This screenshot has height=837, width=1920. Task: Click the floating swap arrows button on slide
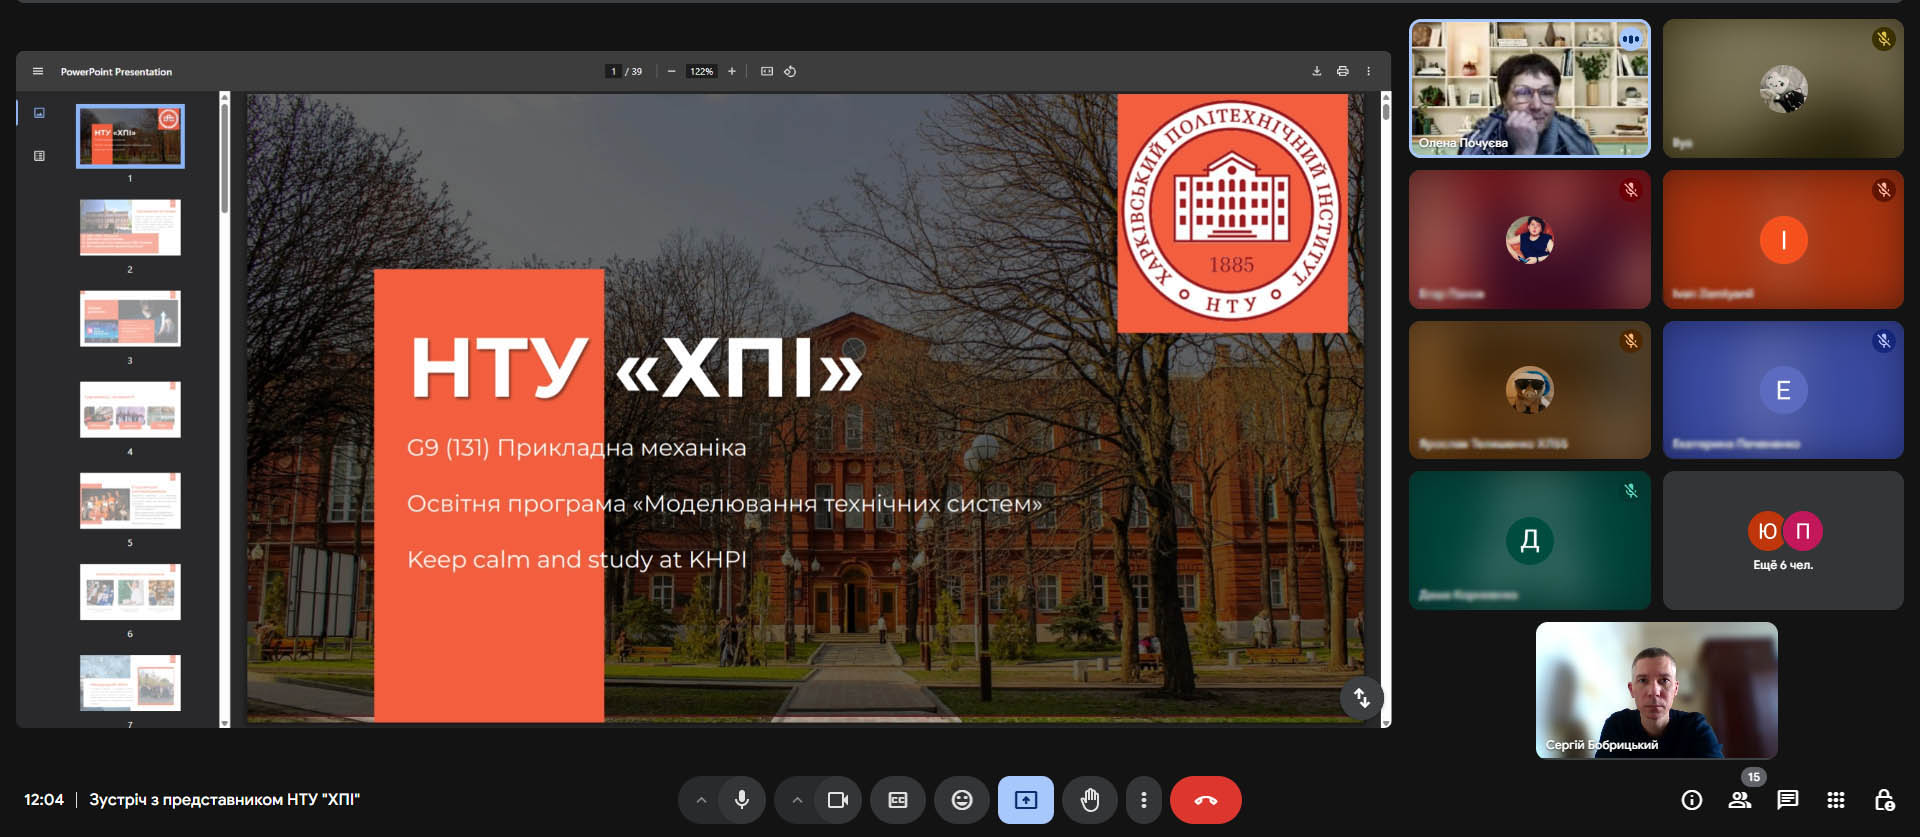(1361, 697)
